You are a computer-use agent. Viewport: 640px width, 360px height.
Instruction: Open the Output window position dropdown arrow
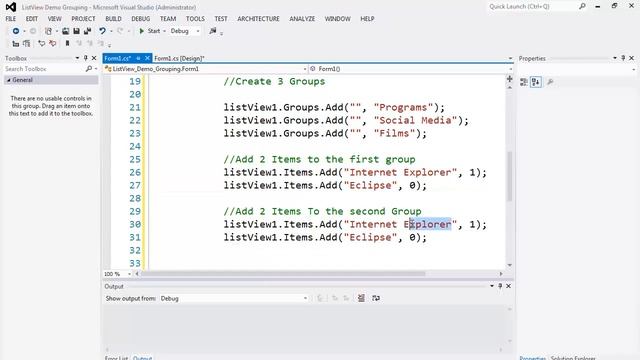[491, 286]
